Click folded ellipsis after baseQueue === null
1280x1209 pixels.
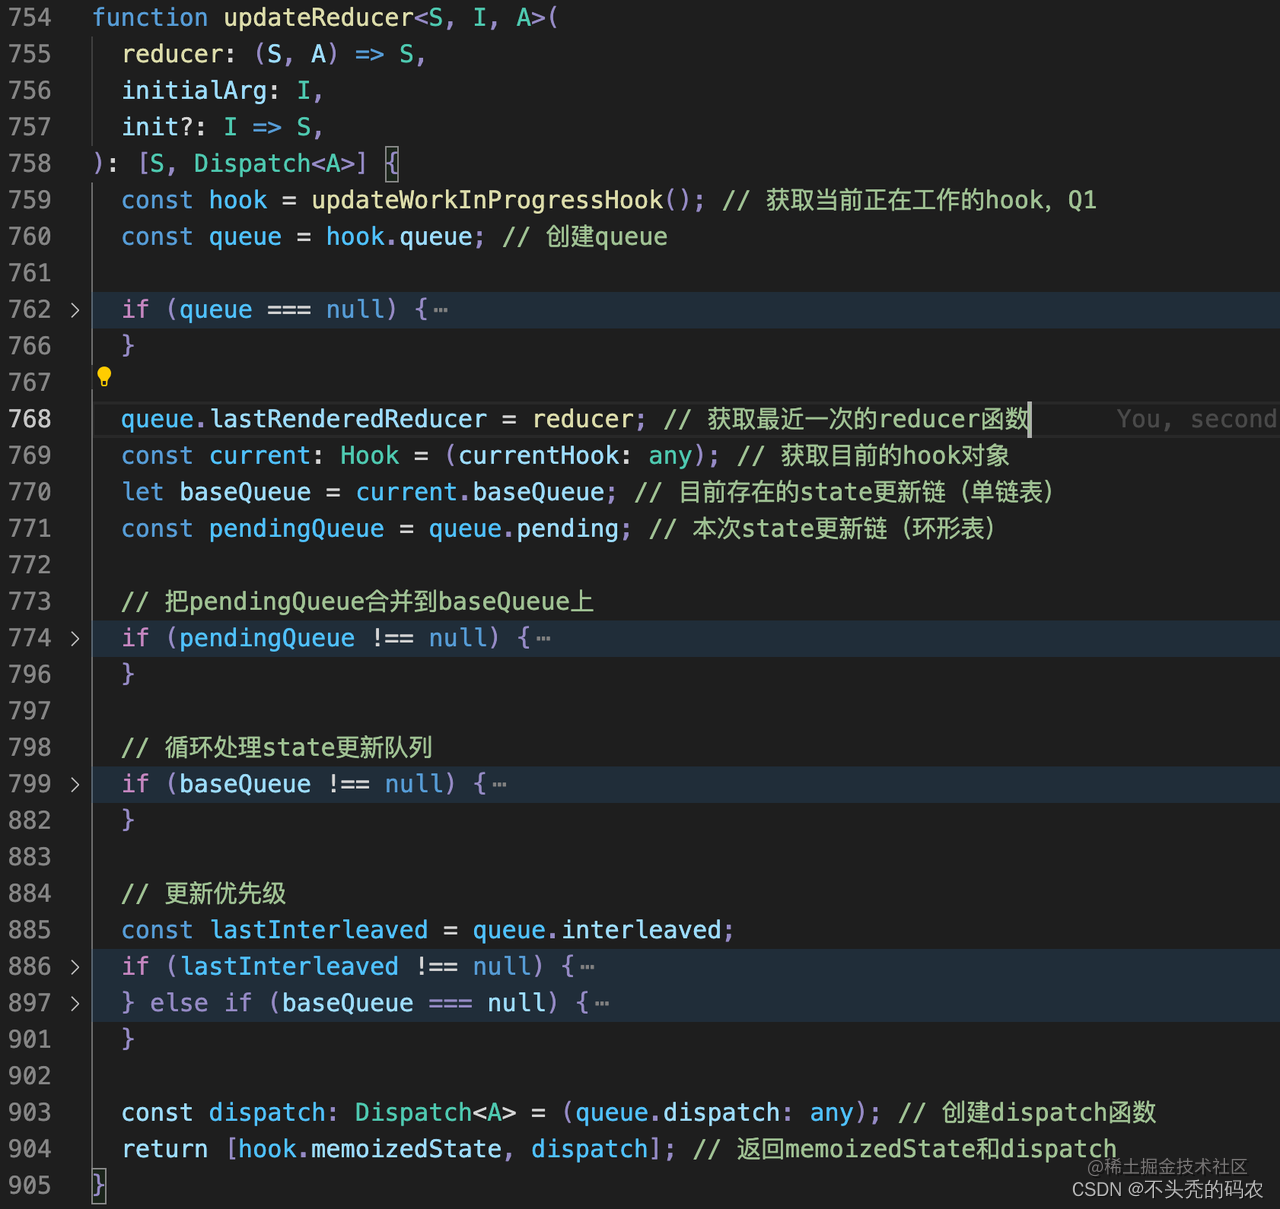[x=602, y=1003]
